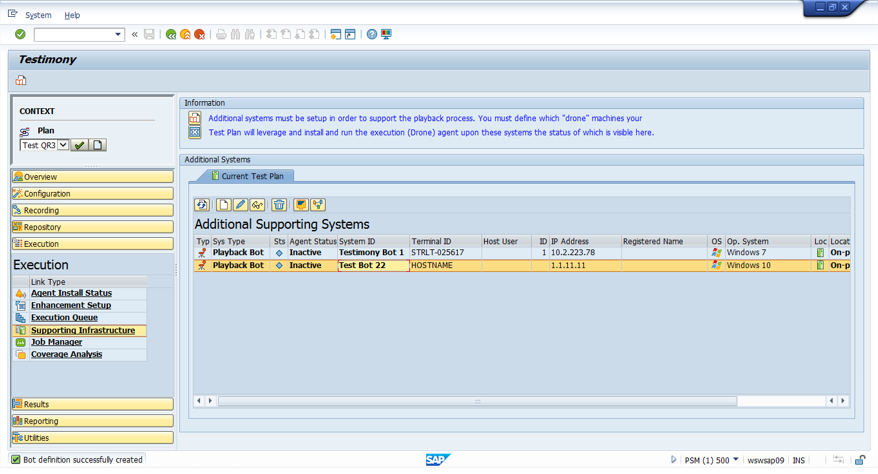This screenshot has height=474, width=878.
Task: Open the transaction command field dropdown
Action: 118,35
